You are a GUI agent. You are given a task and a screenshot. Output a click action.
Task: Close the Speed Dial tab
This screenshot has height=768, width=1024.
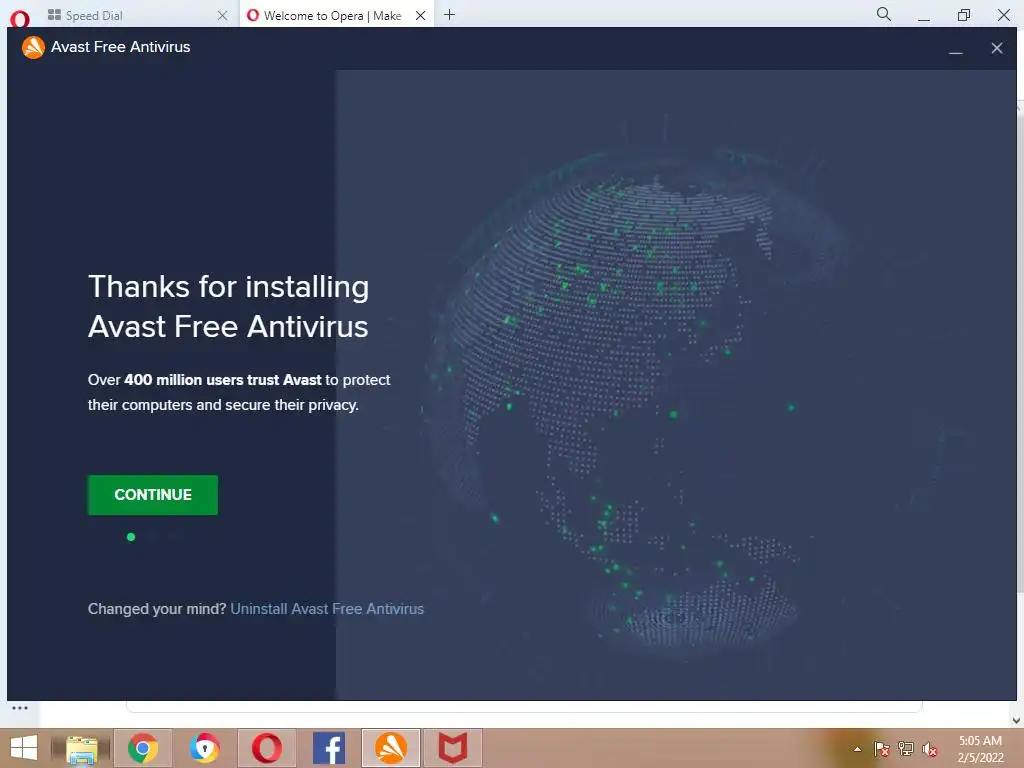(223, 15)
